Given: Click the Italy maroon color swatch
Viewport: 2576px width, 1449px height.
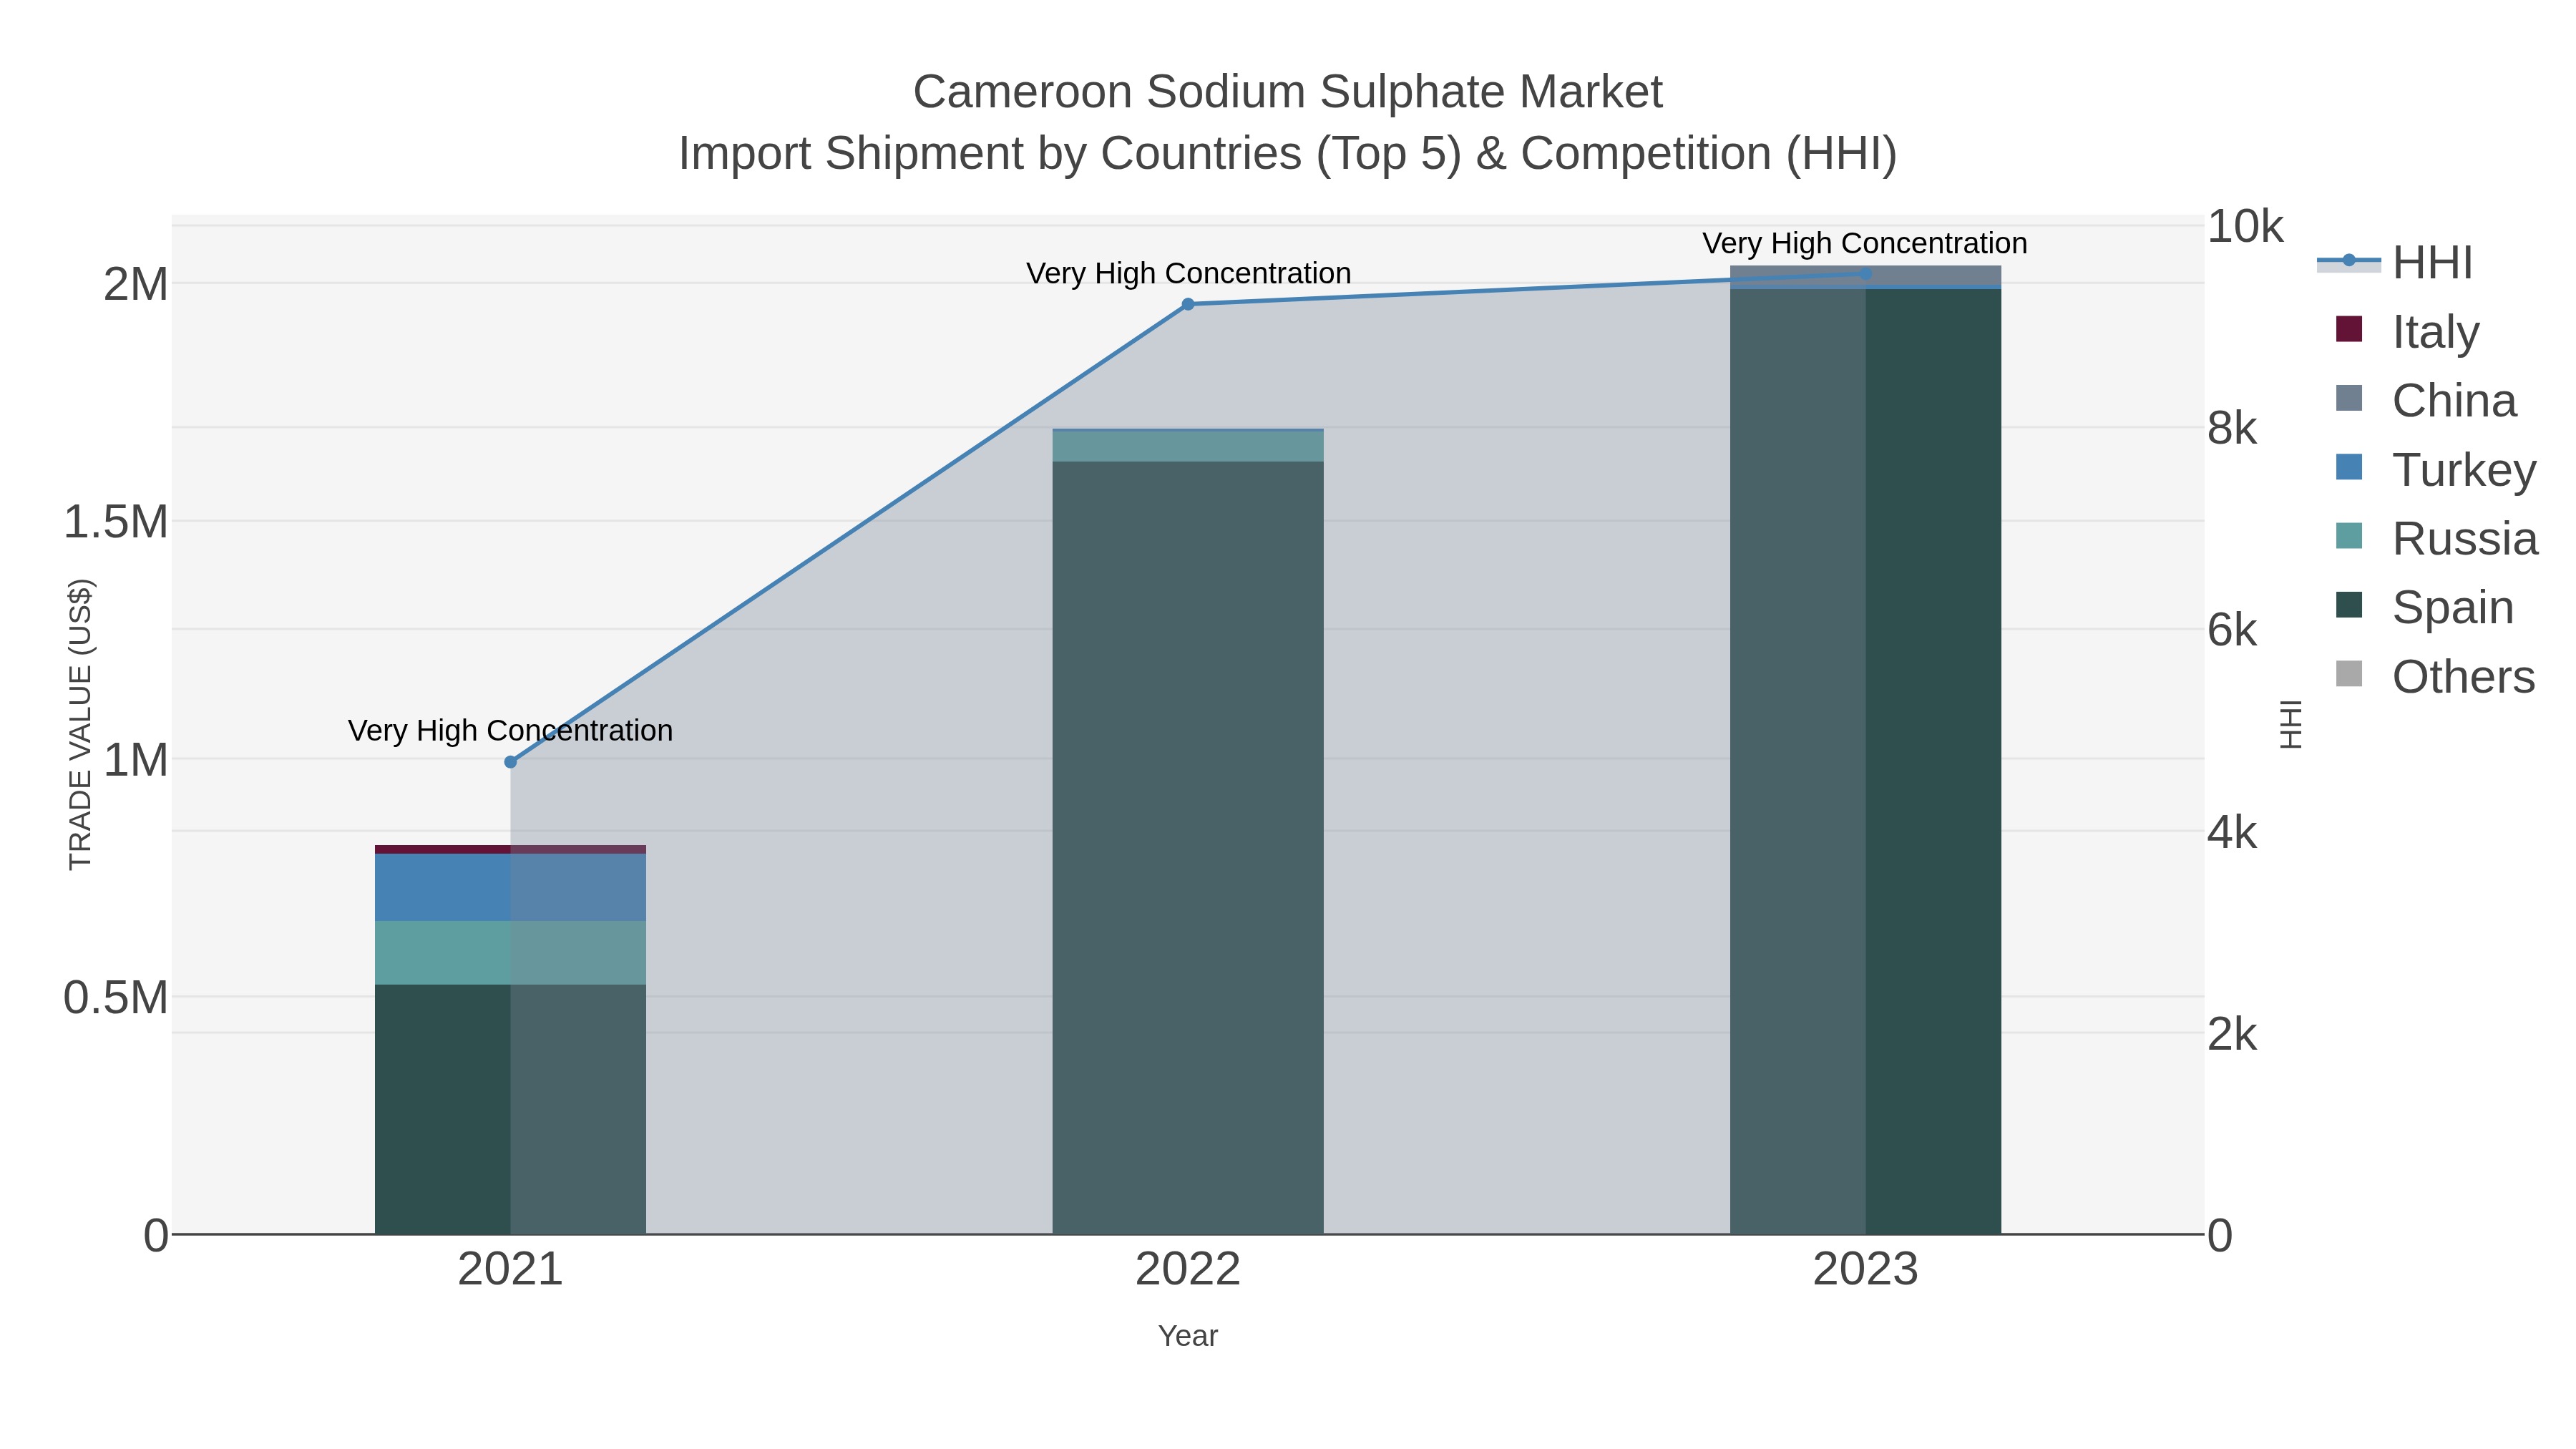Looking at the screenshot, I should click(x=2349, y=329).
